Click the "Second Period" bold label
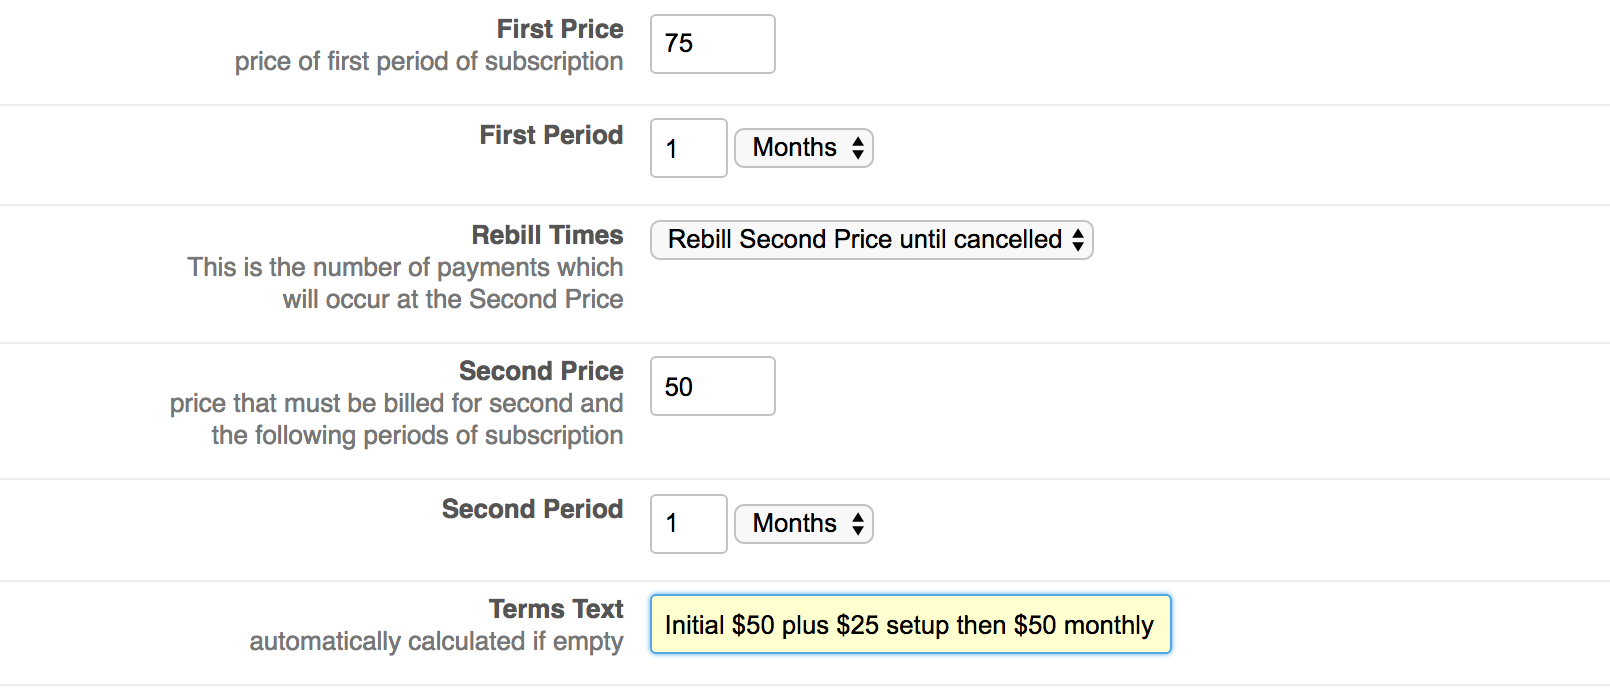This screenshot has width=1610, height=692. pos(532,509)
